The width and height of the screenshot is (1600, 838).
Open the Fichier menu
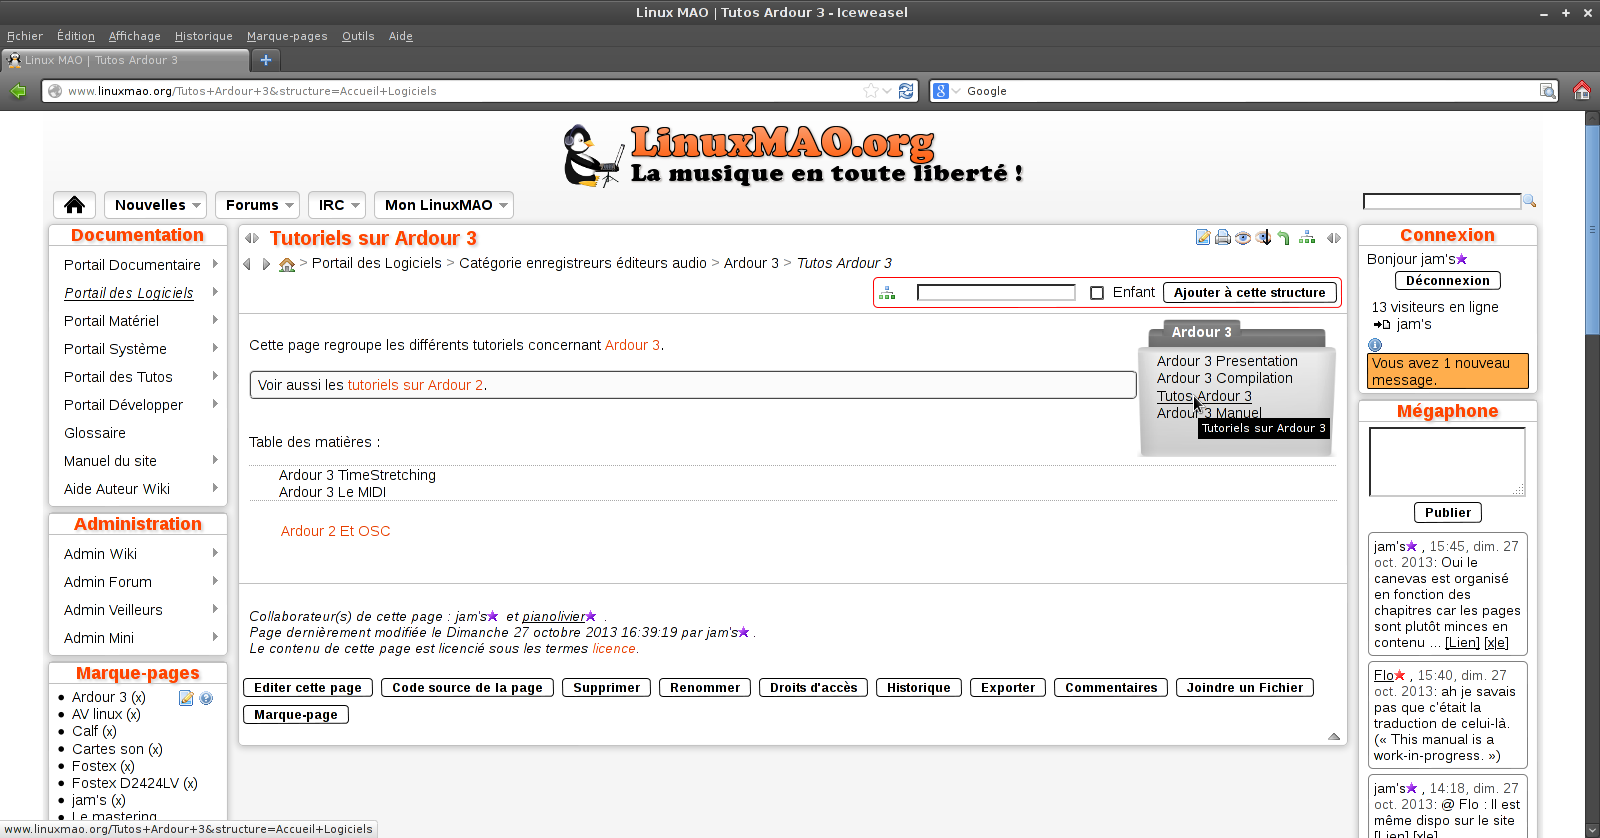click(x=25, y=36)
